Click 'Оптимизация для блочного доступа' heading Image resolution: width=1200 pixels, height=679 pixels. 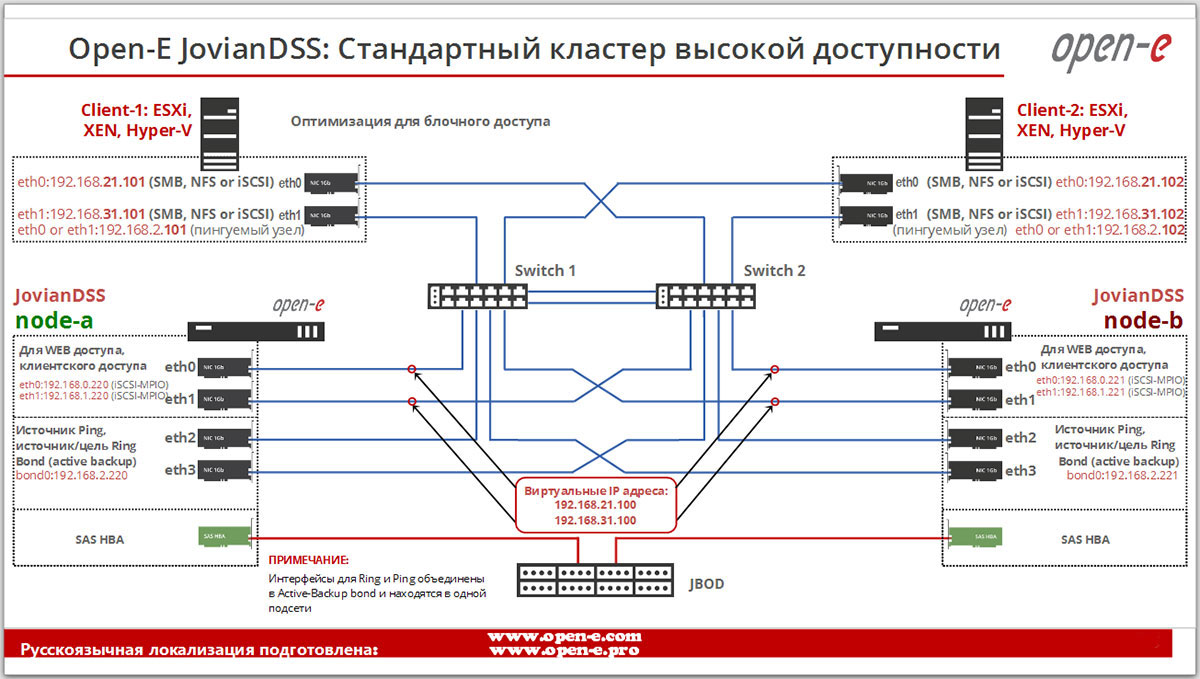pos(420,121)
